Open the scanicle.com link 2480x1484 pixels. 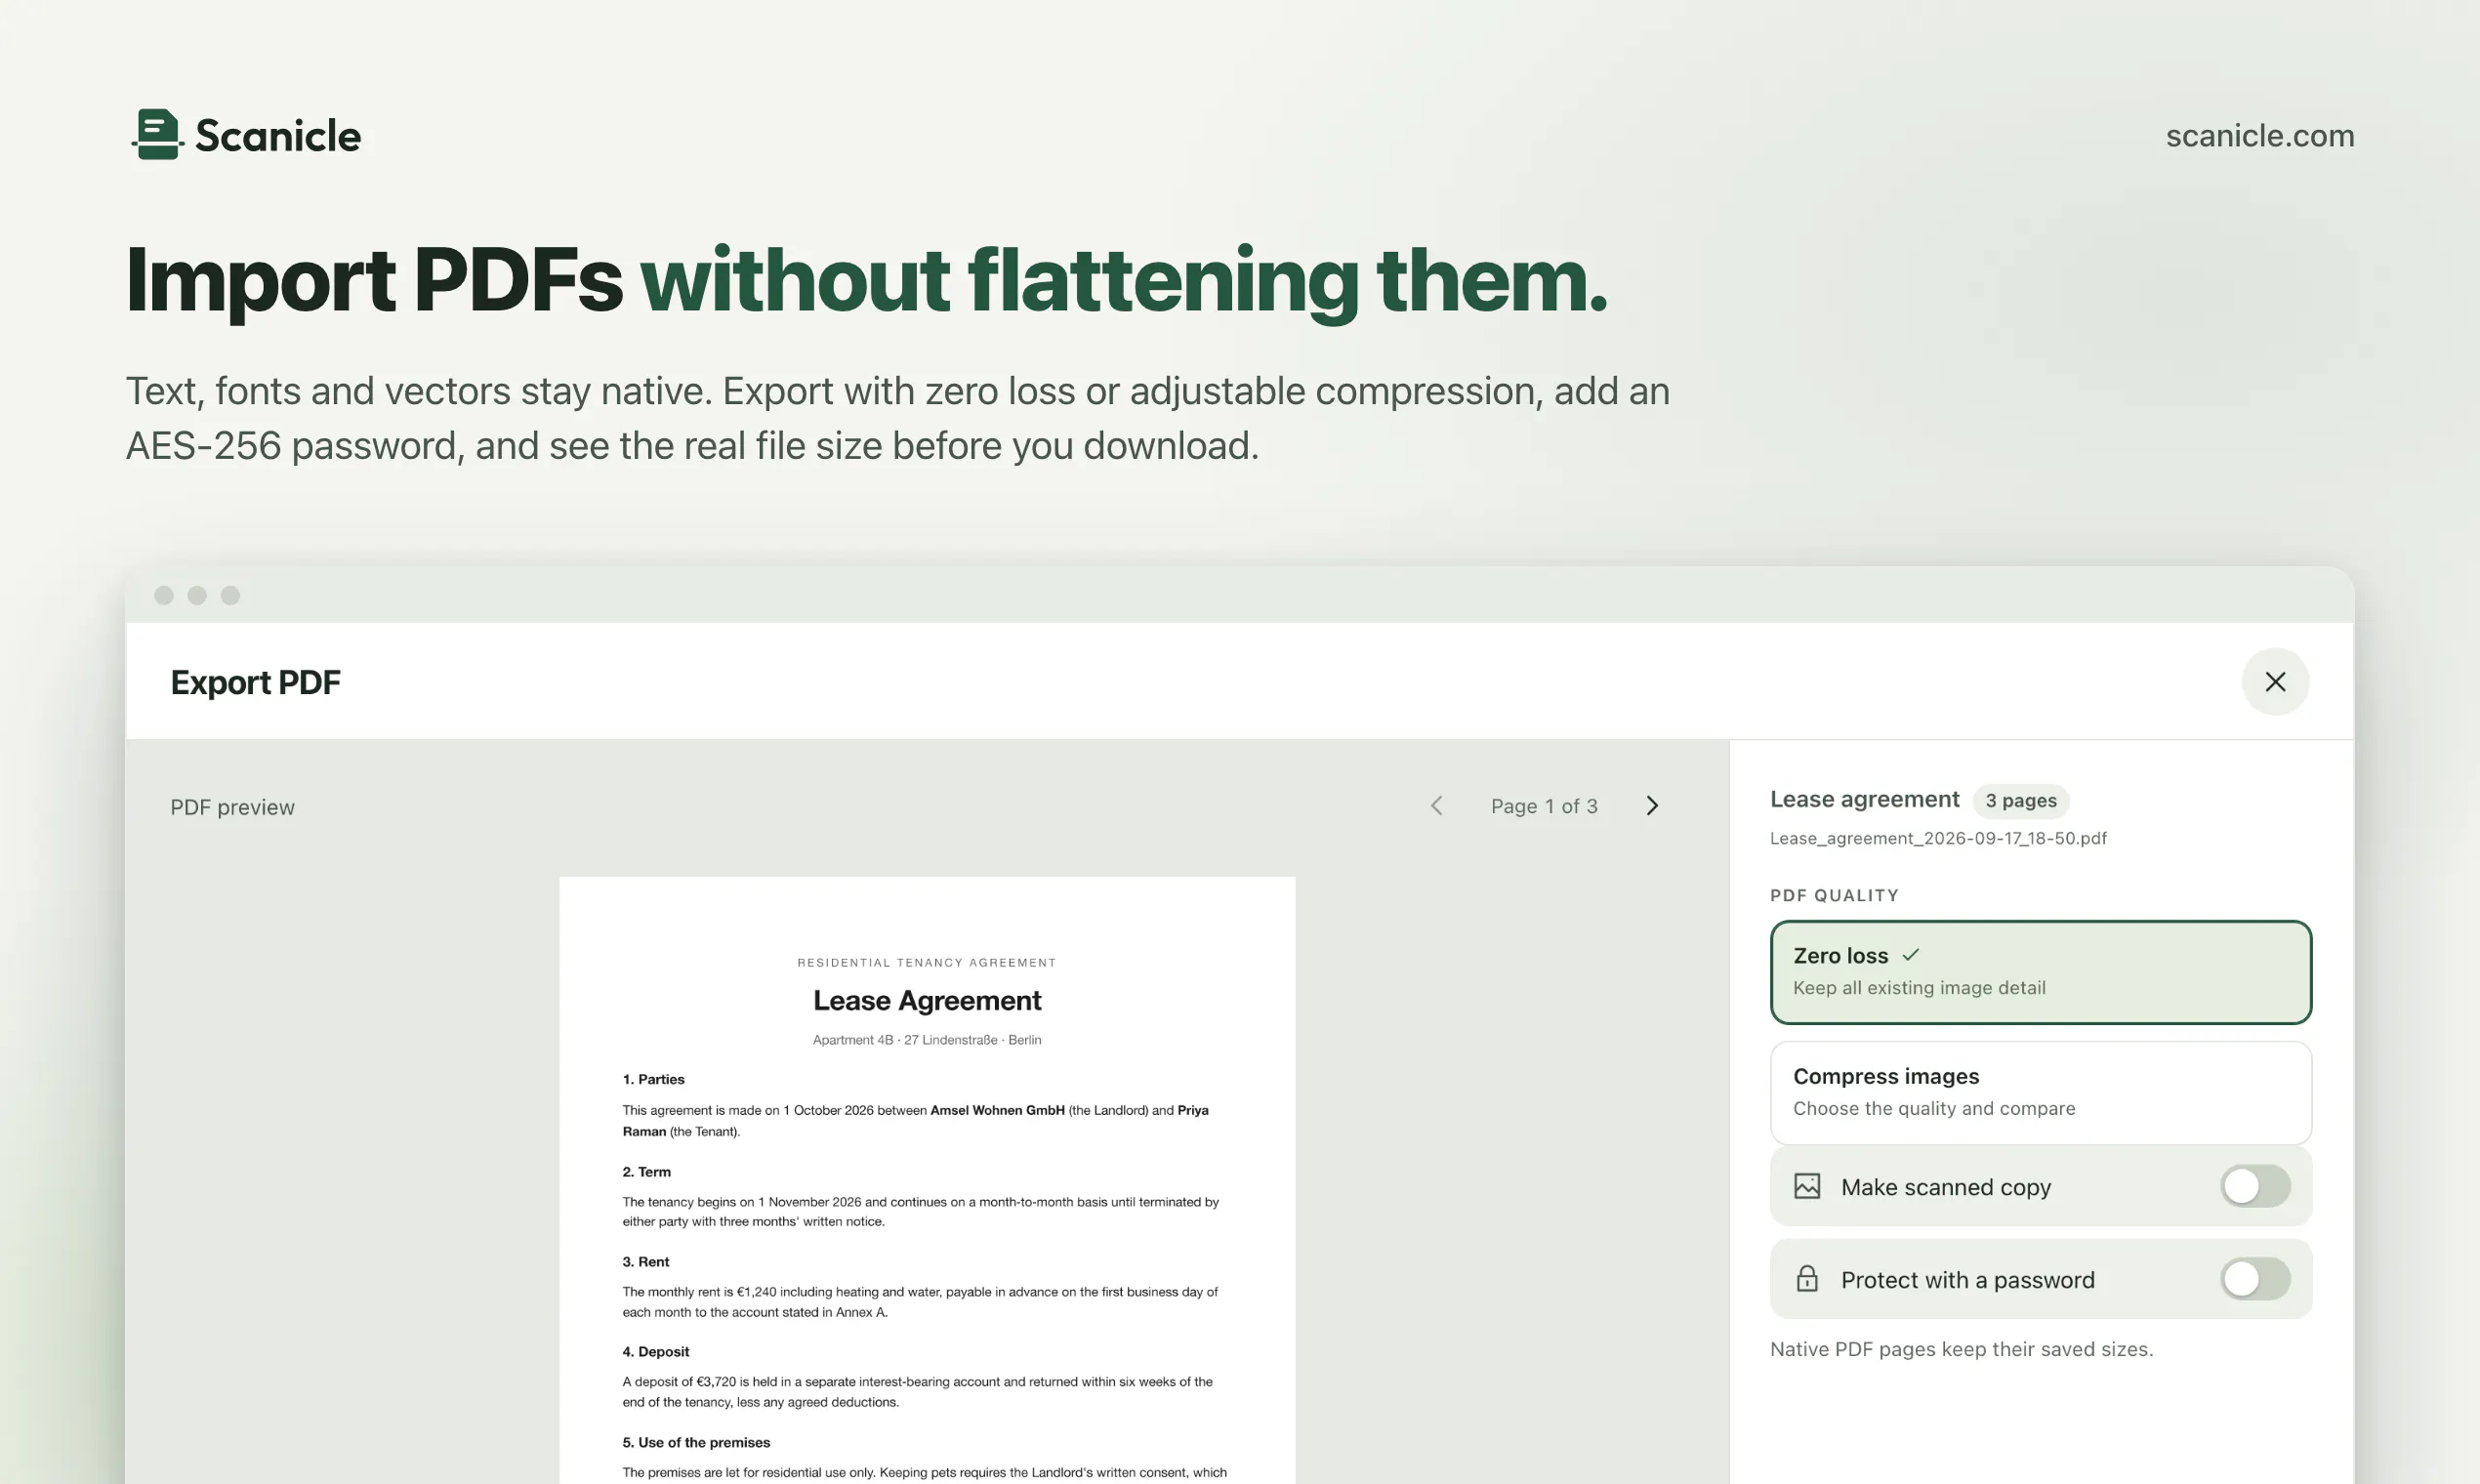2259,135
